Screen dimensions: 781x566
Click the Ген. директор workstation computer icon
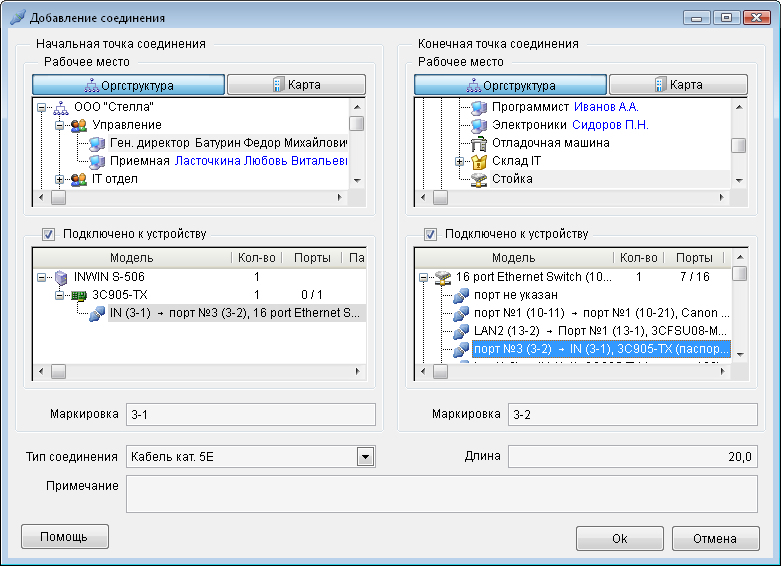tap(97, 143)
